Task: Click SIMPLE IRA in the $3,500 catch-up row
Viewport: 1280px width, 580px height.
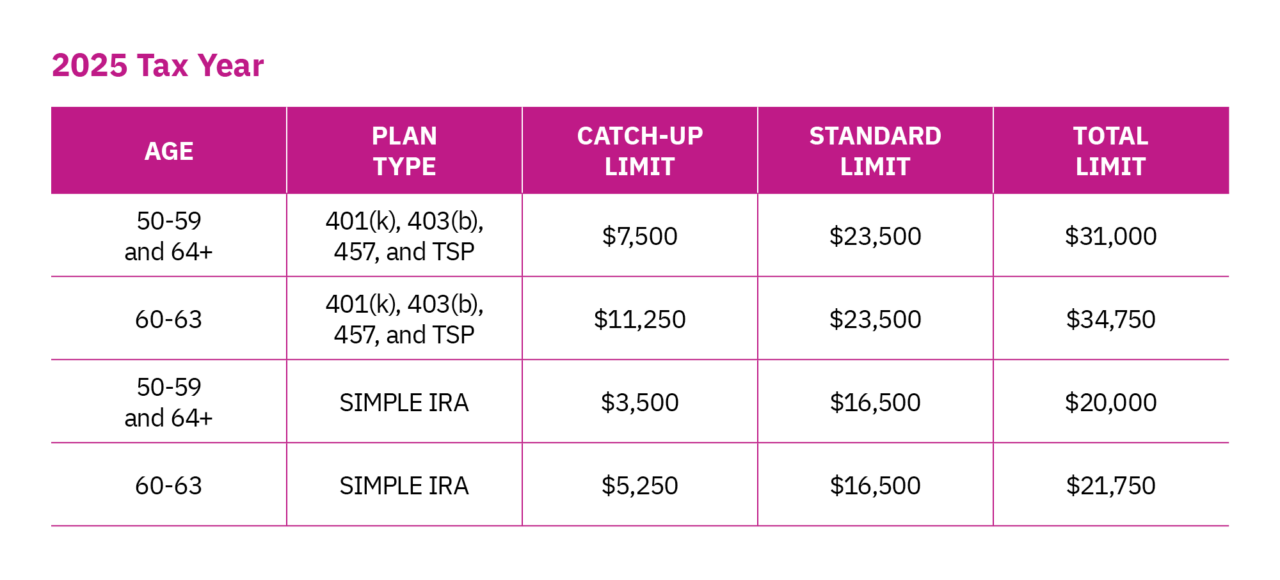Action: [x=404, y=402]
